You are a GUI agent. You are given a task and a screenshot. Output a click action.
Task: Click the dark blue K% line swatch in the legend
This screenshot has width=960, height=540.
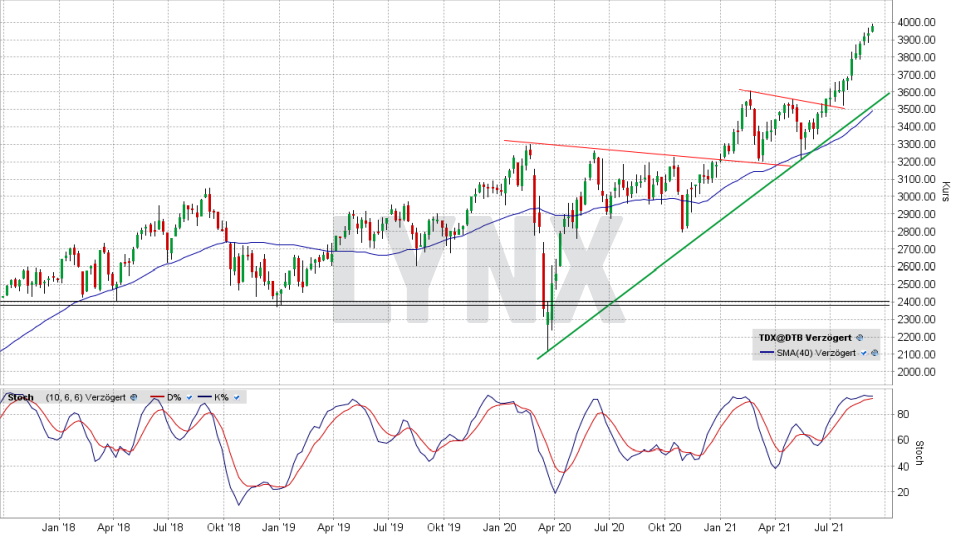coord(204,397)
